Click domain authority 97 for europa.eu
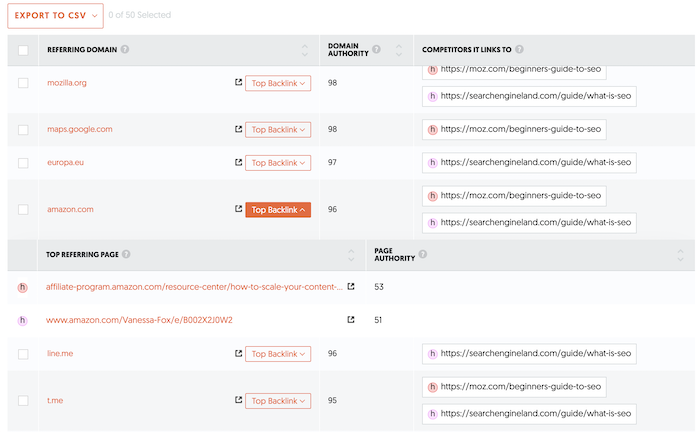This screenshot has height=432, width=700. (x=332, y=162)
